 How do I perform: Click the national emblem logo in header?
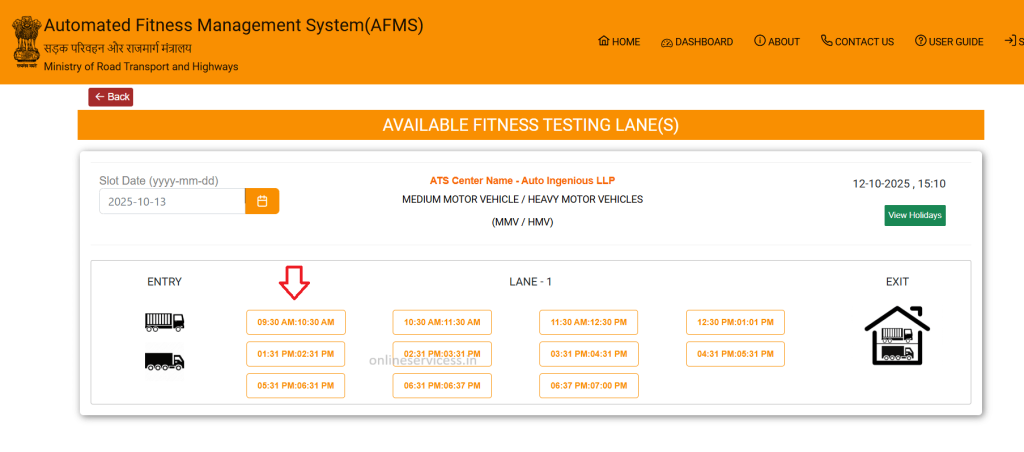point(25,40)
